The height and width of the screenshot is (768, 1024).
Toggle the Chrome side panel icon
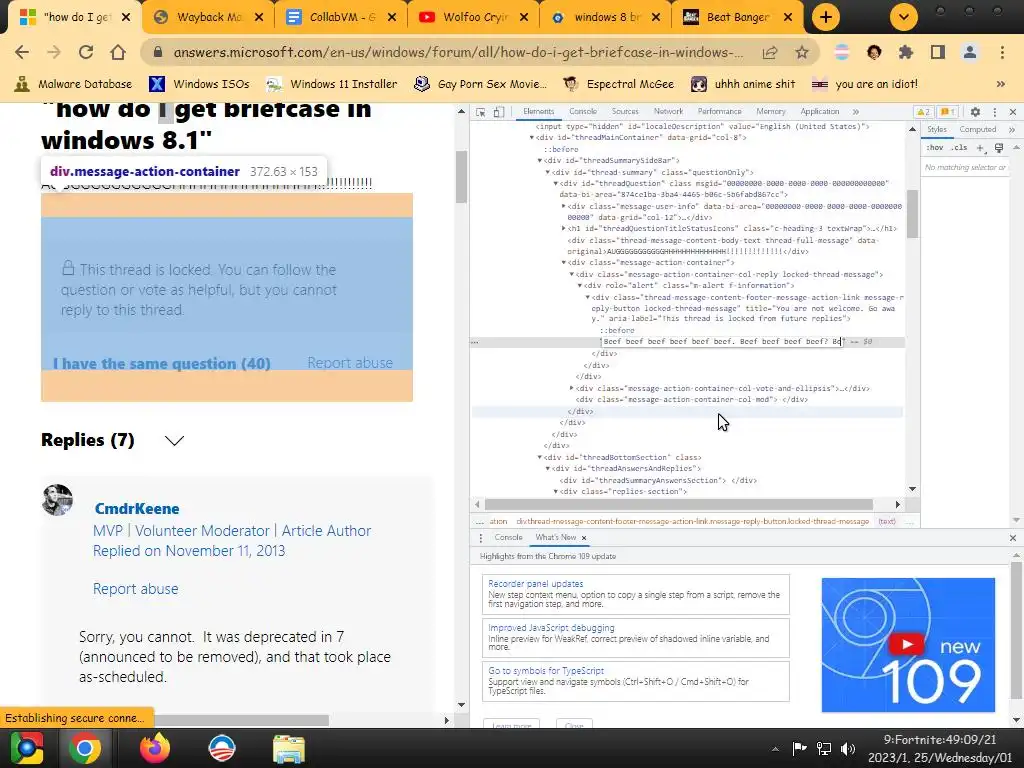point(938,52)
